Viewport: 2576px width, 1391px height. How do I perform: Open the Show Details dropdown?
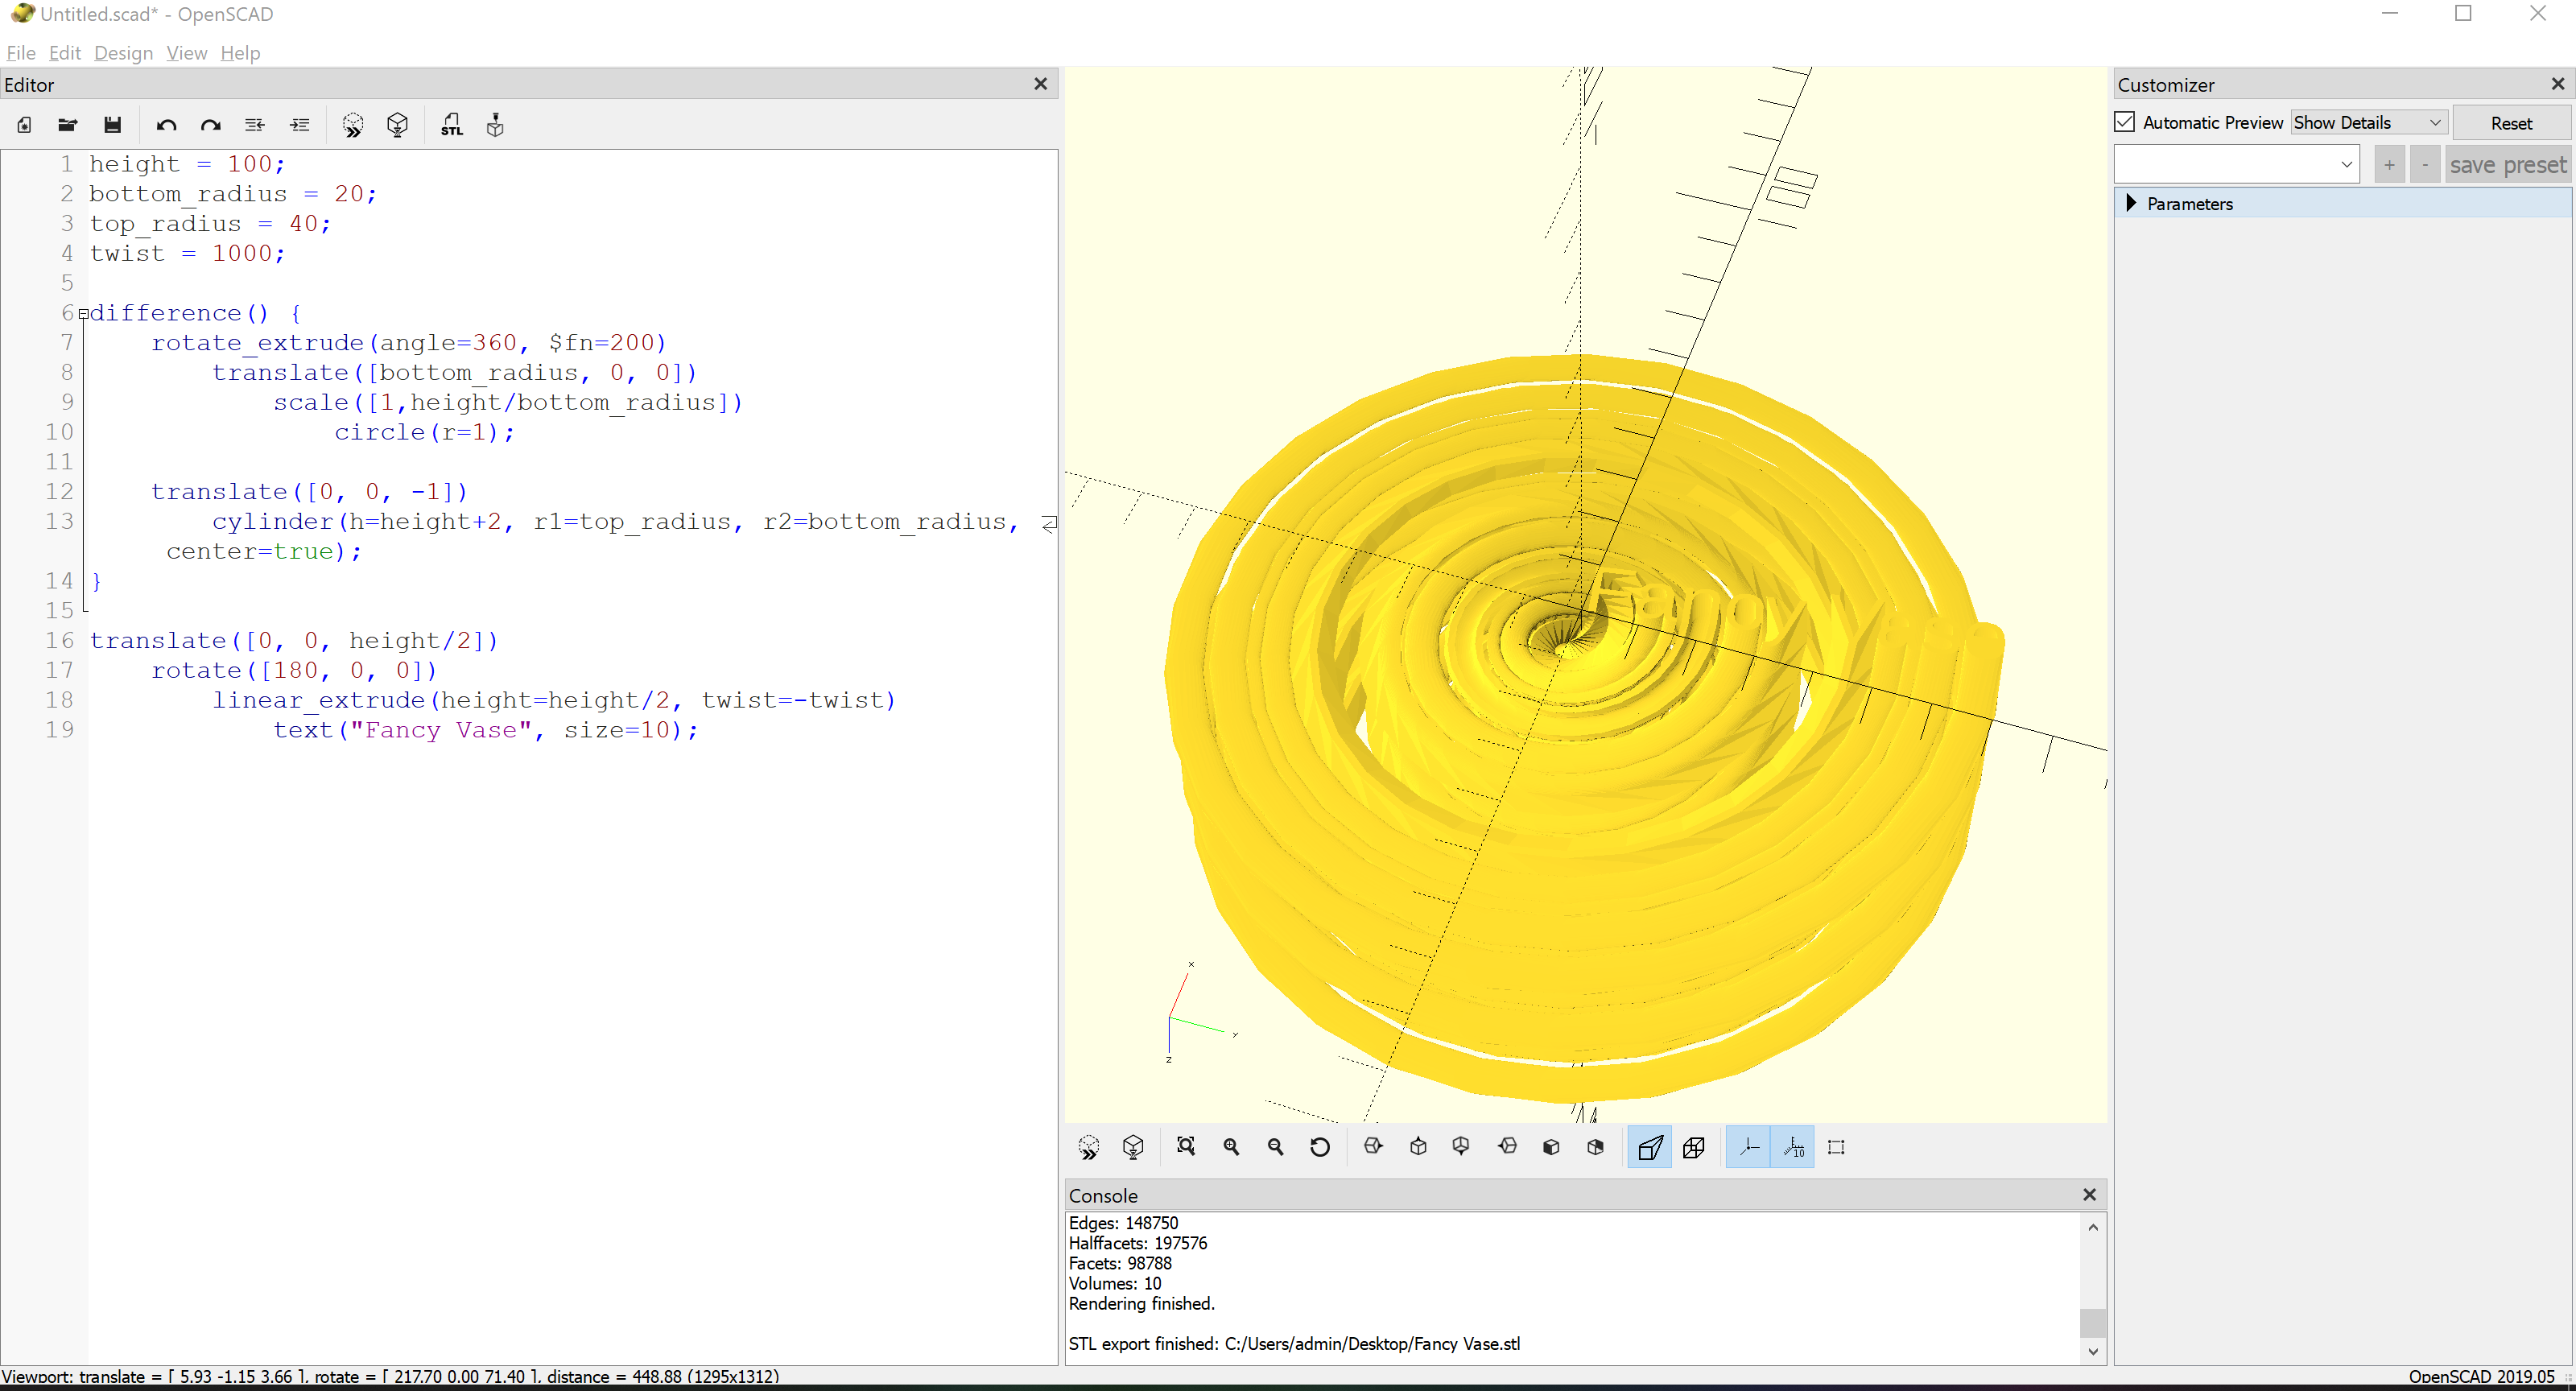coord(2367,122)
